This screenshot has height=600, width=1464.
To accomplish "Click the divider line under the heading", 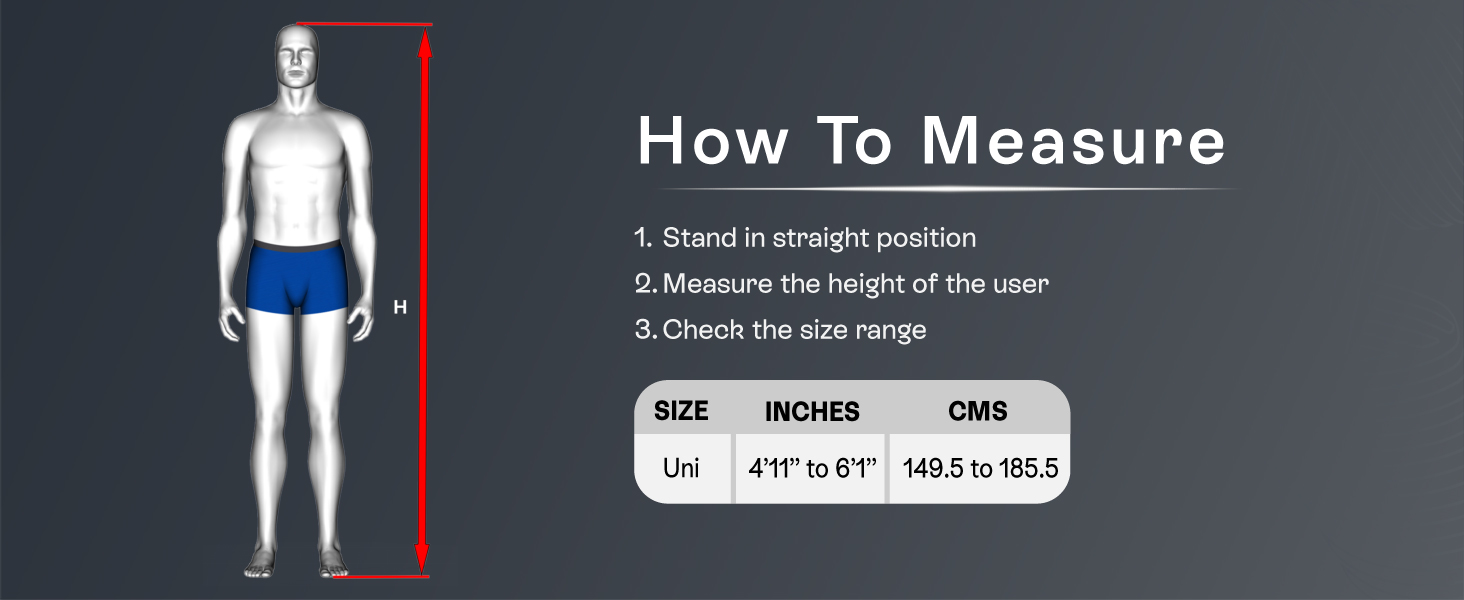I will [947, 189].
